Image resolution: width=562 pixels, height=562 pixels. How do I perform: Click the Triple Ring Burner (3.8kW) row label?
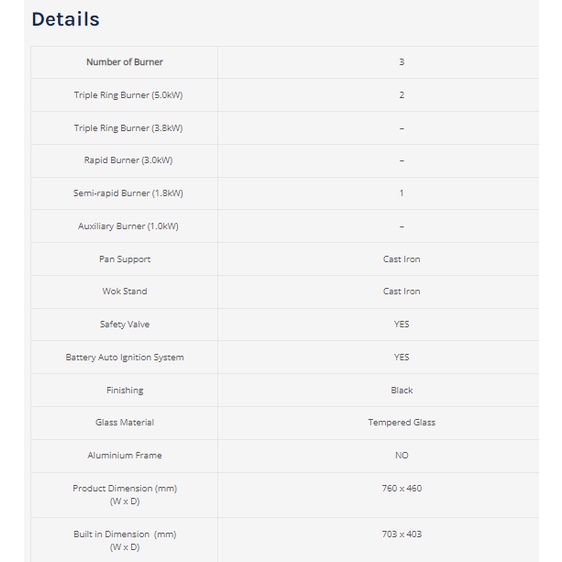[x=128, y=128]
